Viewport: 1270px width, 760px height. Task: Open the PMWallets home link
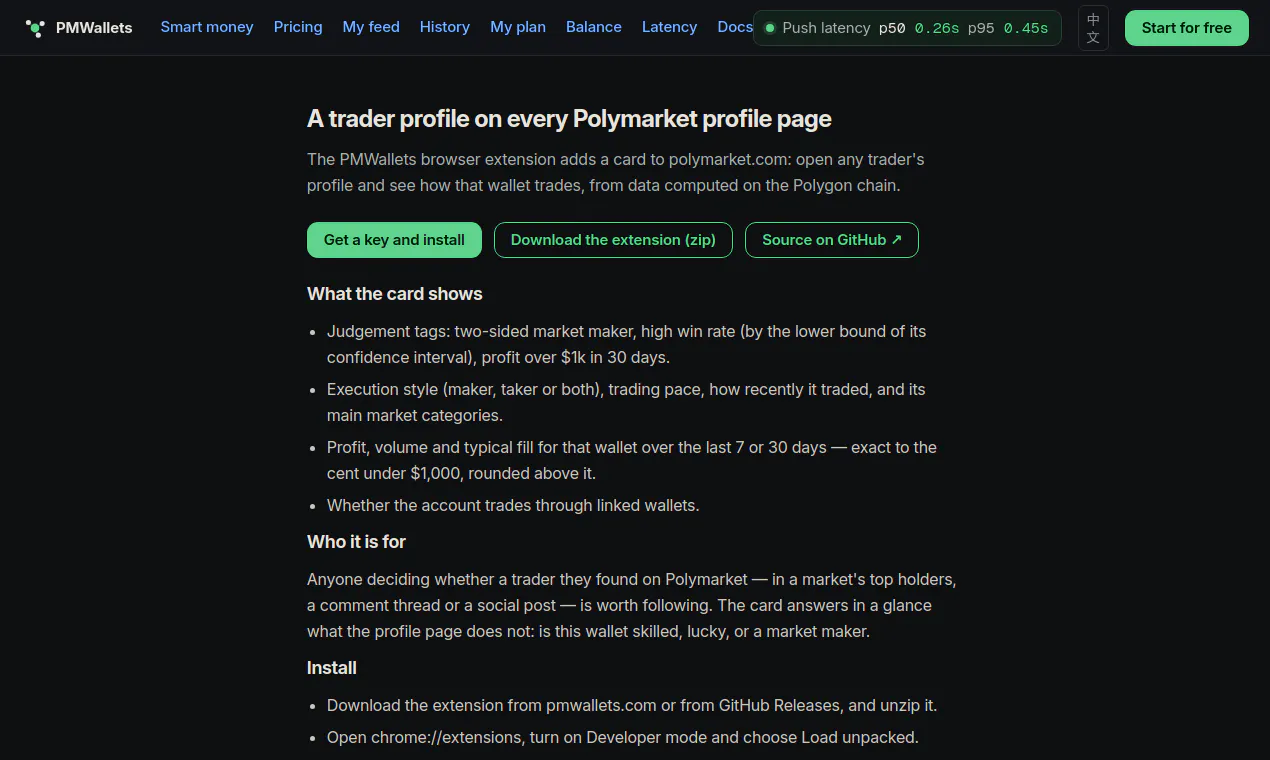coord(79,28)
